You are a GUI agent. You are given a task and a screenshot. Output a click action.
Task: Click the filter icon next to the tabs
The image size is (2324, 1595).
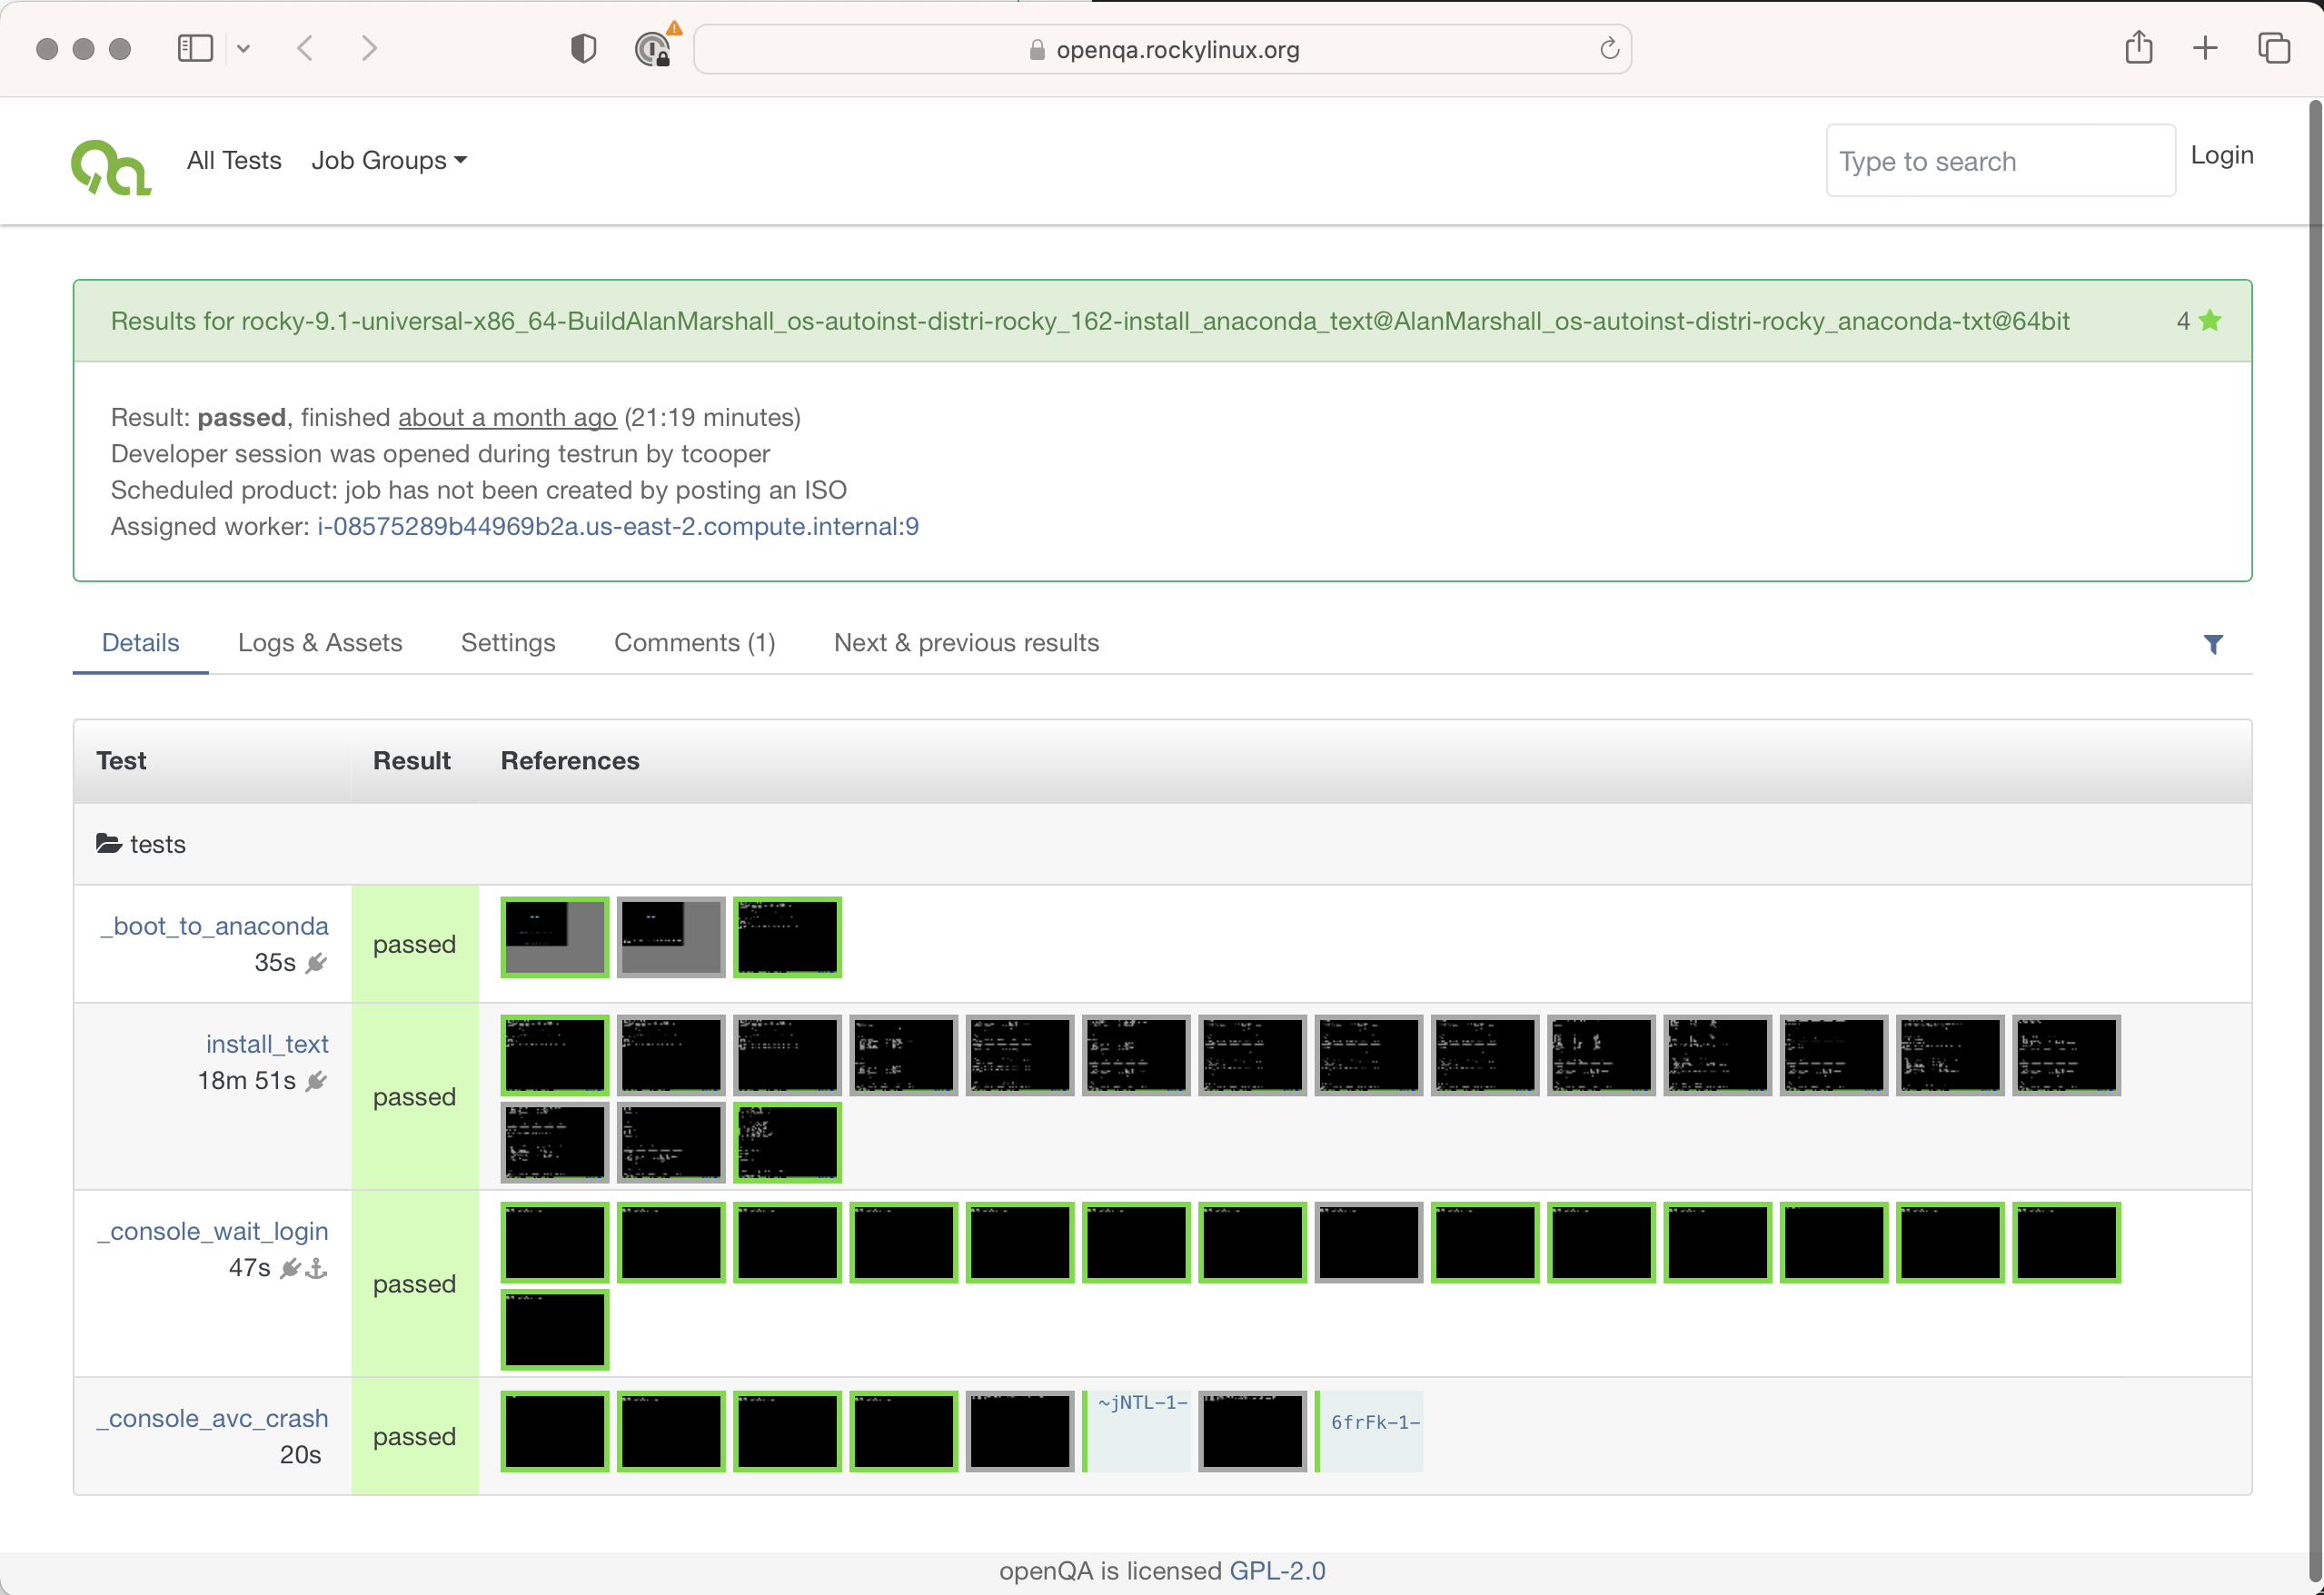2214,644
